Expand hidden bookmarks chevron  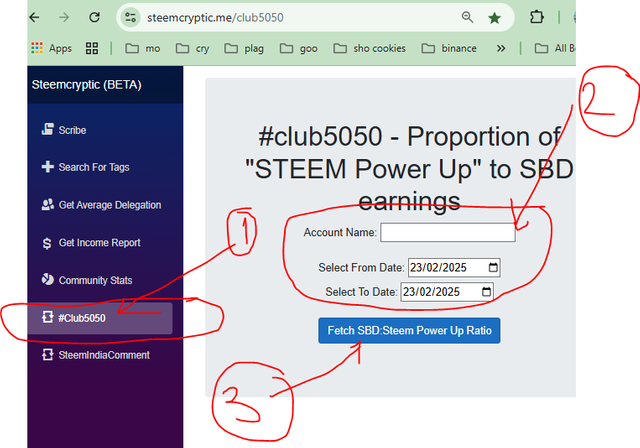pyautogui.click(x=501, y=49)
